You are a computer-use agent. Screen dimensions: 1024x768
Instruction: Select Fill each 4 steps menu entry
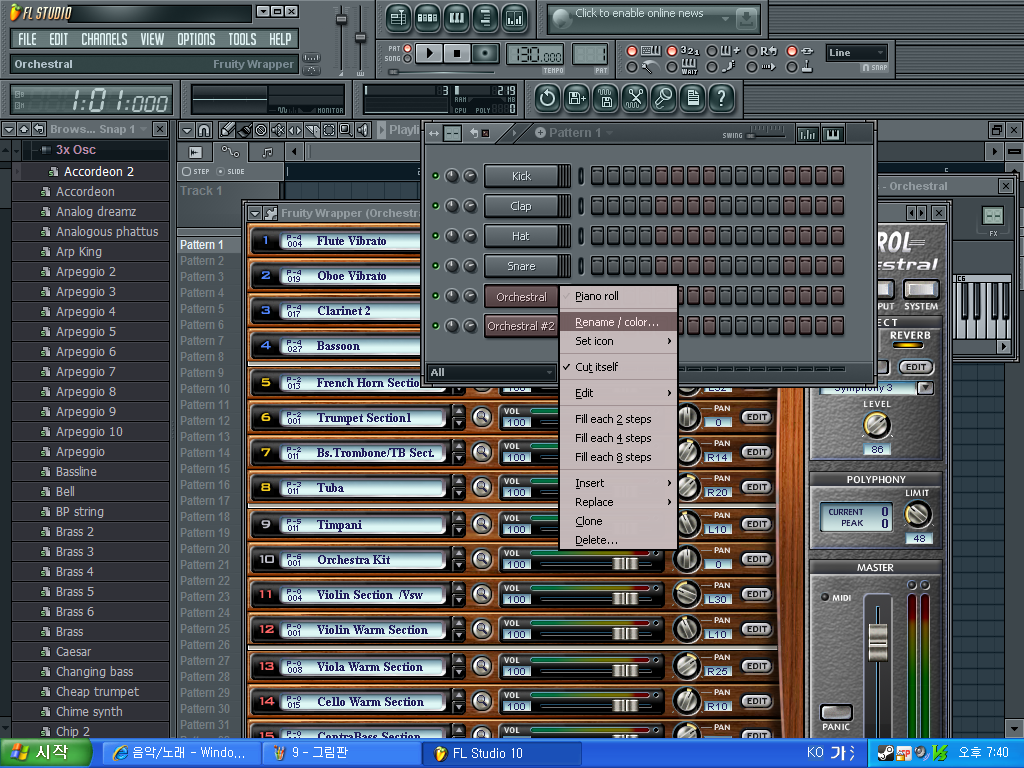[618, 438]
